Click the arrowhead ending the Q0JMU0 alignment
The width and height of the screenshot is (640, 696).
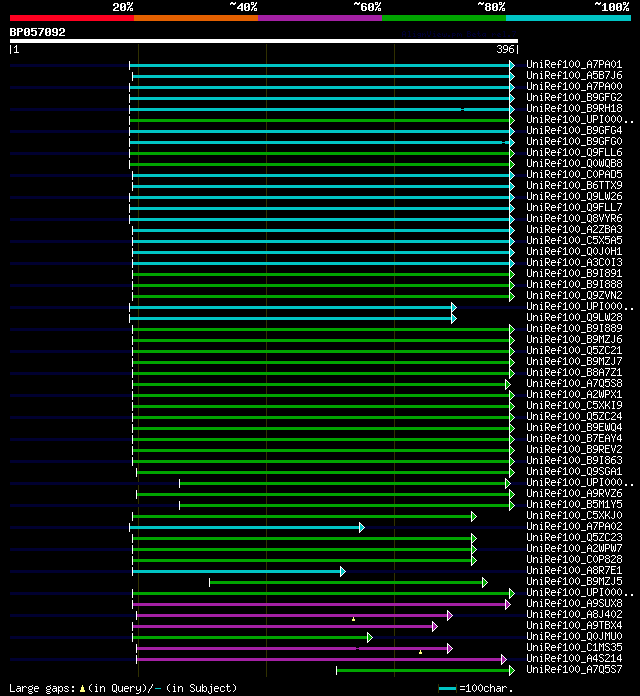click(370, 637)
